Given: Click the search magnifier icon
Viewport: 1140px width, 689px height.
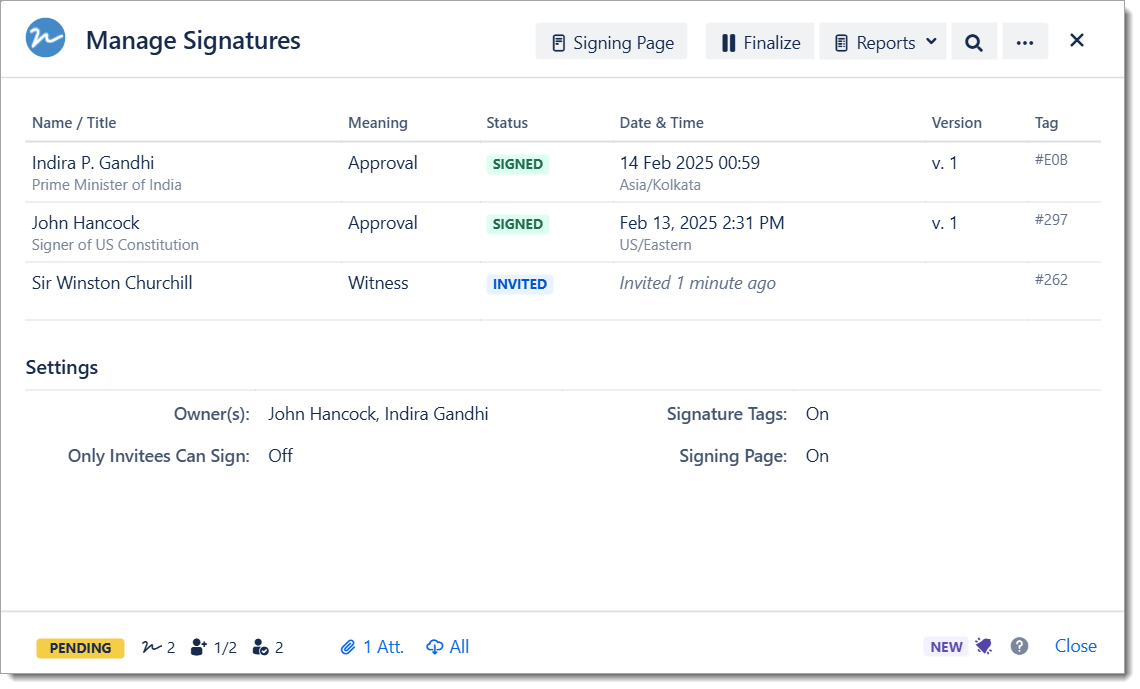Looking at the screenshot, I should click(974, 42).
